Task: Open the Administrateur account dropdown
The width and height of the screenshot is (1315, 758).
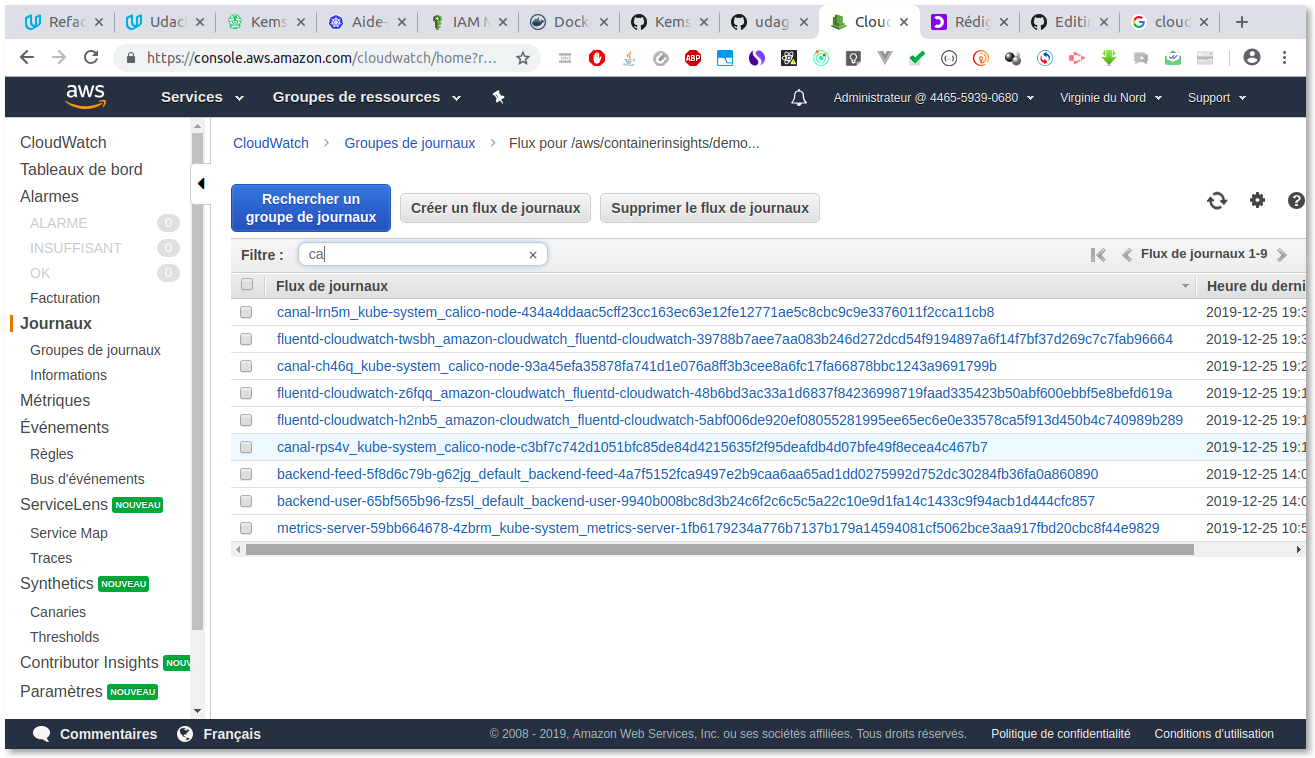Action: point(934,98)
